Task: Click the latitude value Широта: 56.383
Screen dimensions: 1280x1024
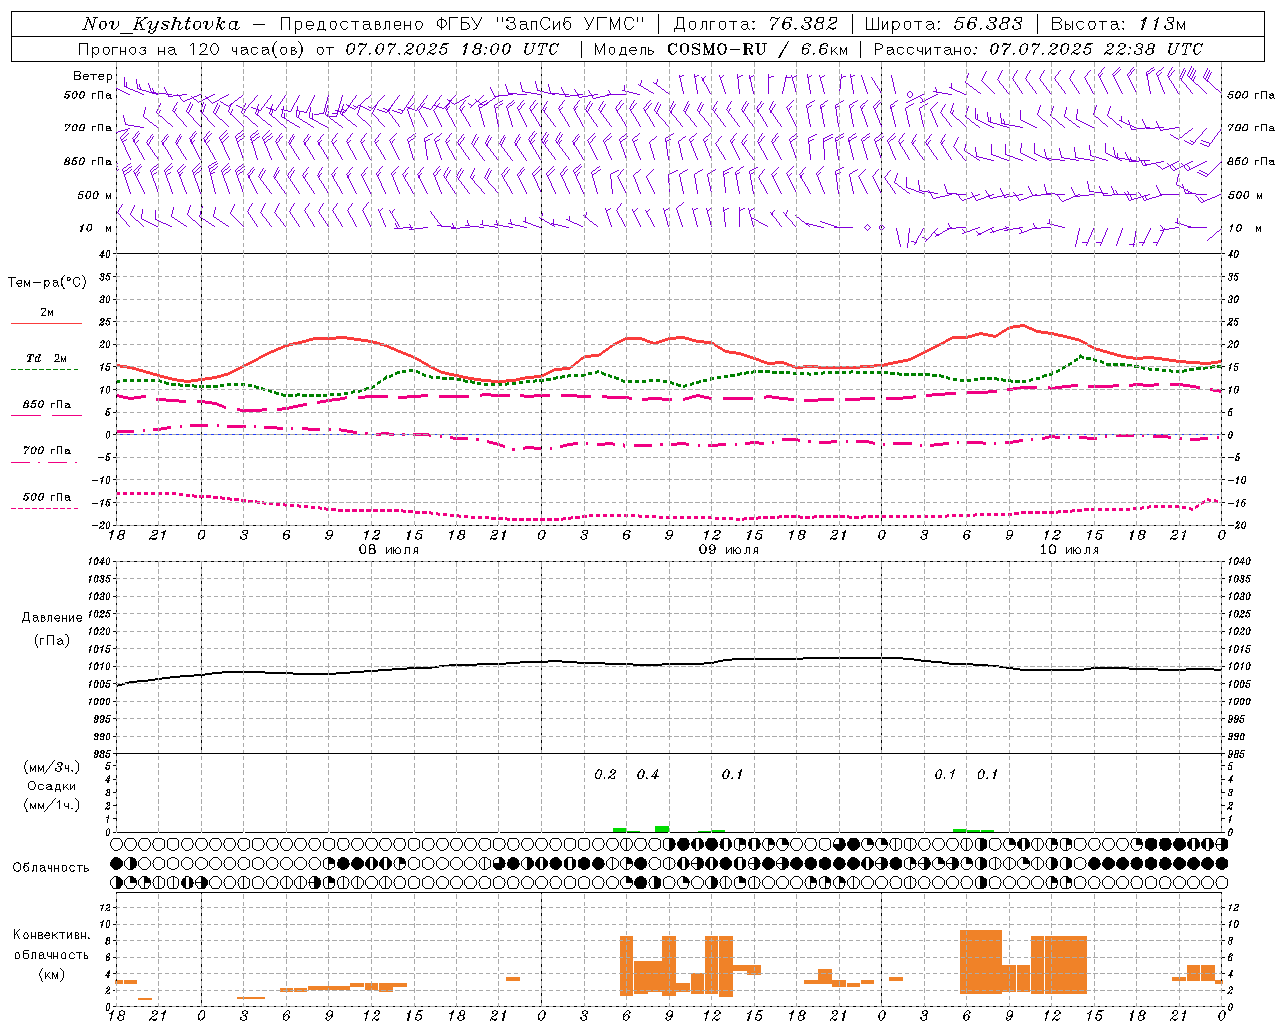Action: pos(943,24)
